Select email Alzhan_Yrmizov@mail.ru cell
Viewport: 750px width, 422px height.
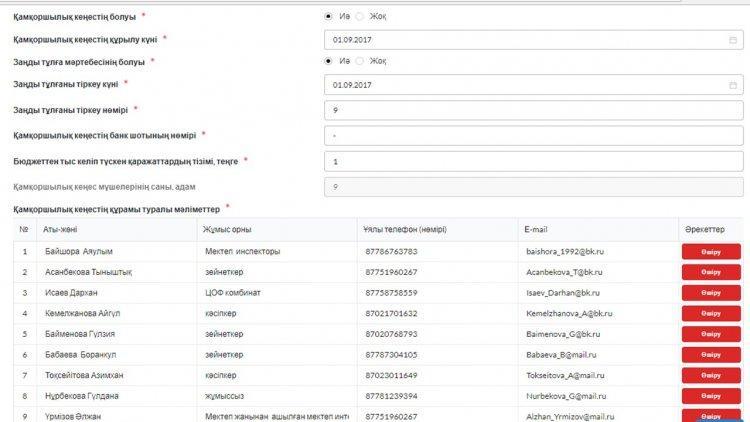598,415
